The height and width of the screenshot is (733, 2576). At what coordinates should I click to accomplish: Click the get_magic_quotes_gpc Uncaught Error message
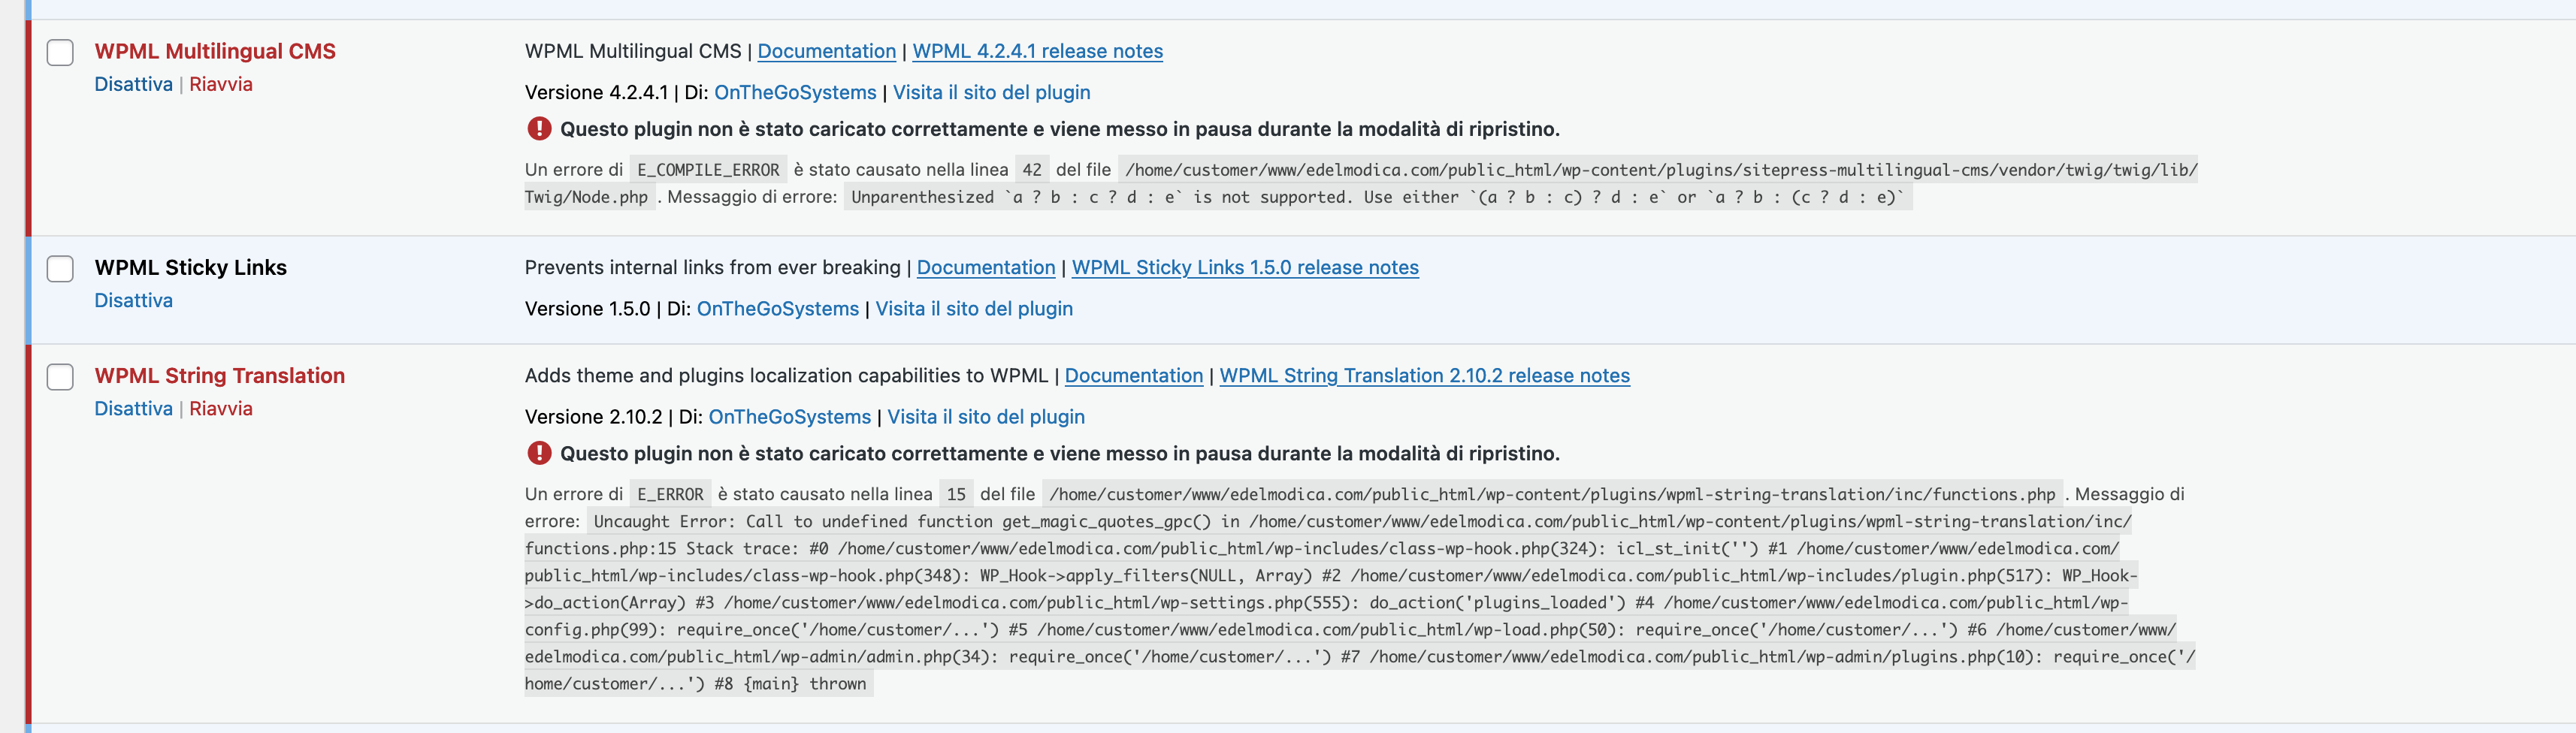[x=1360, y=602]
